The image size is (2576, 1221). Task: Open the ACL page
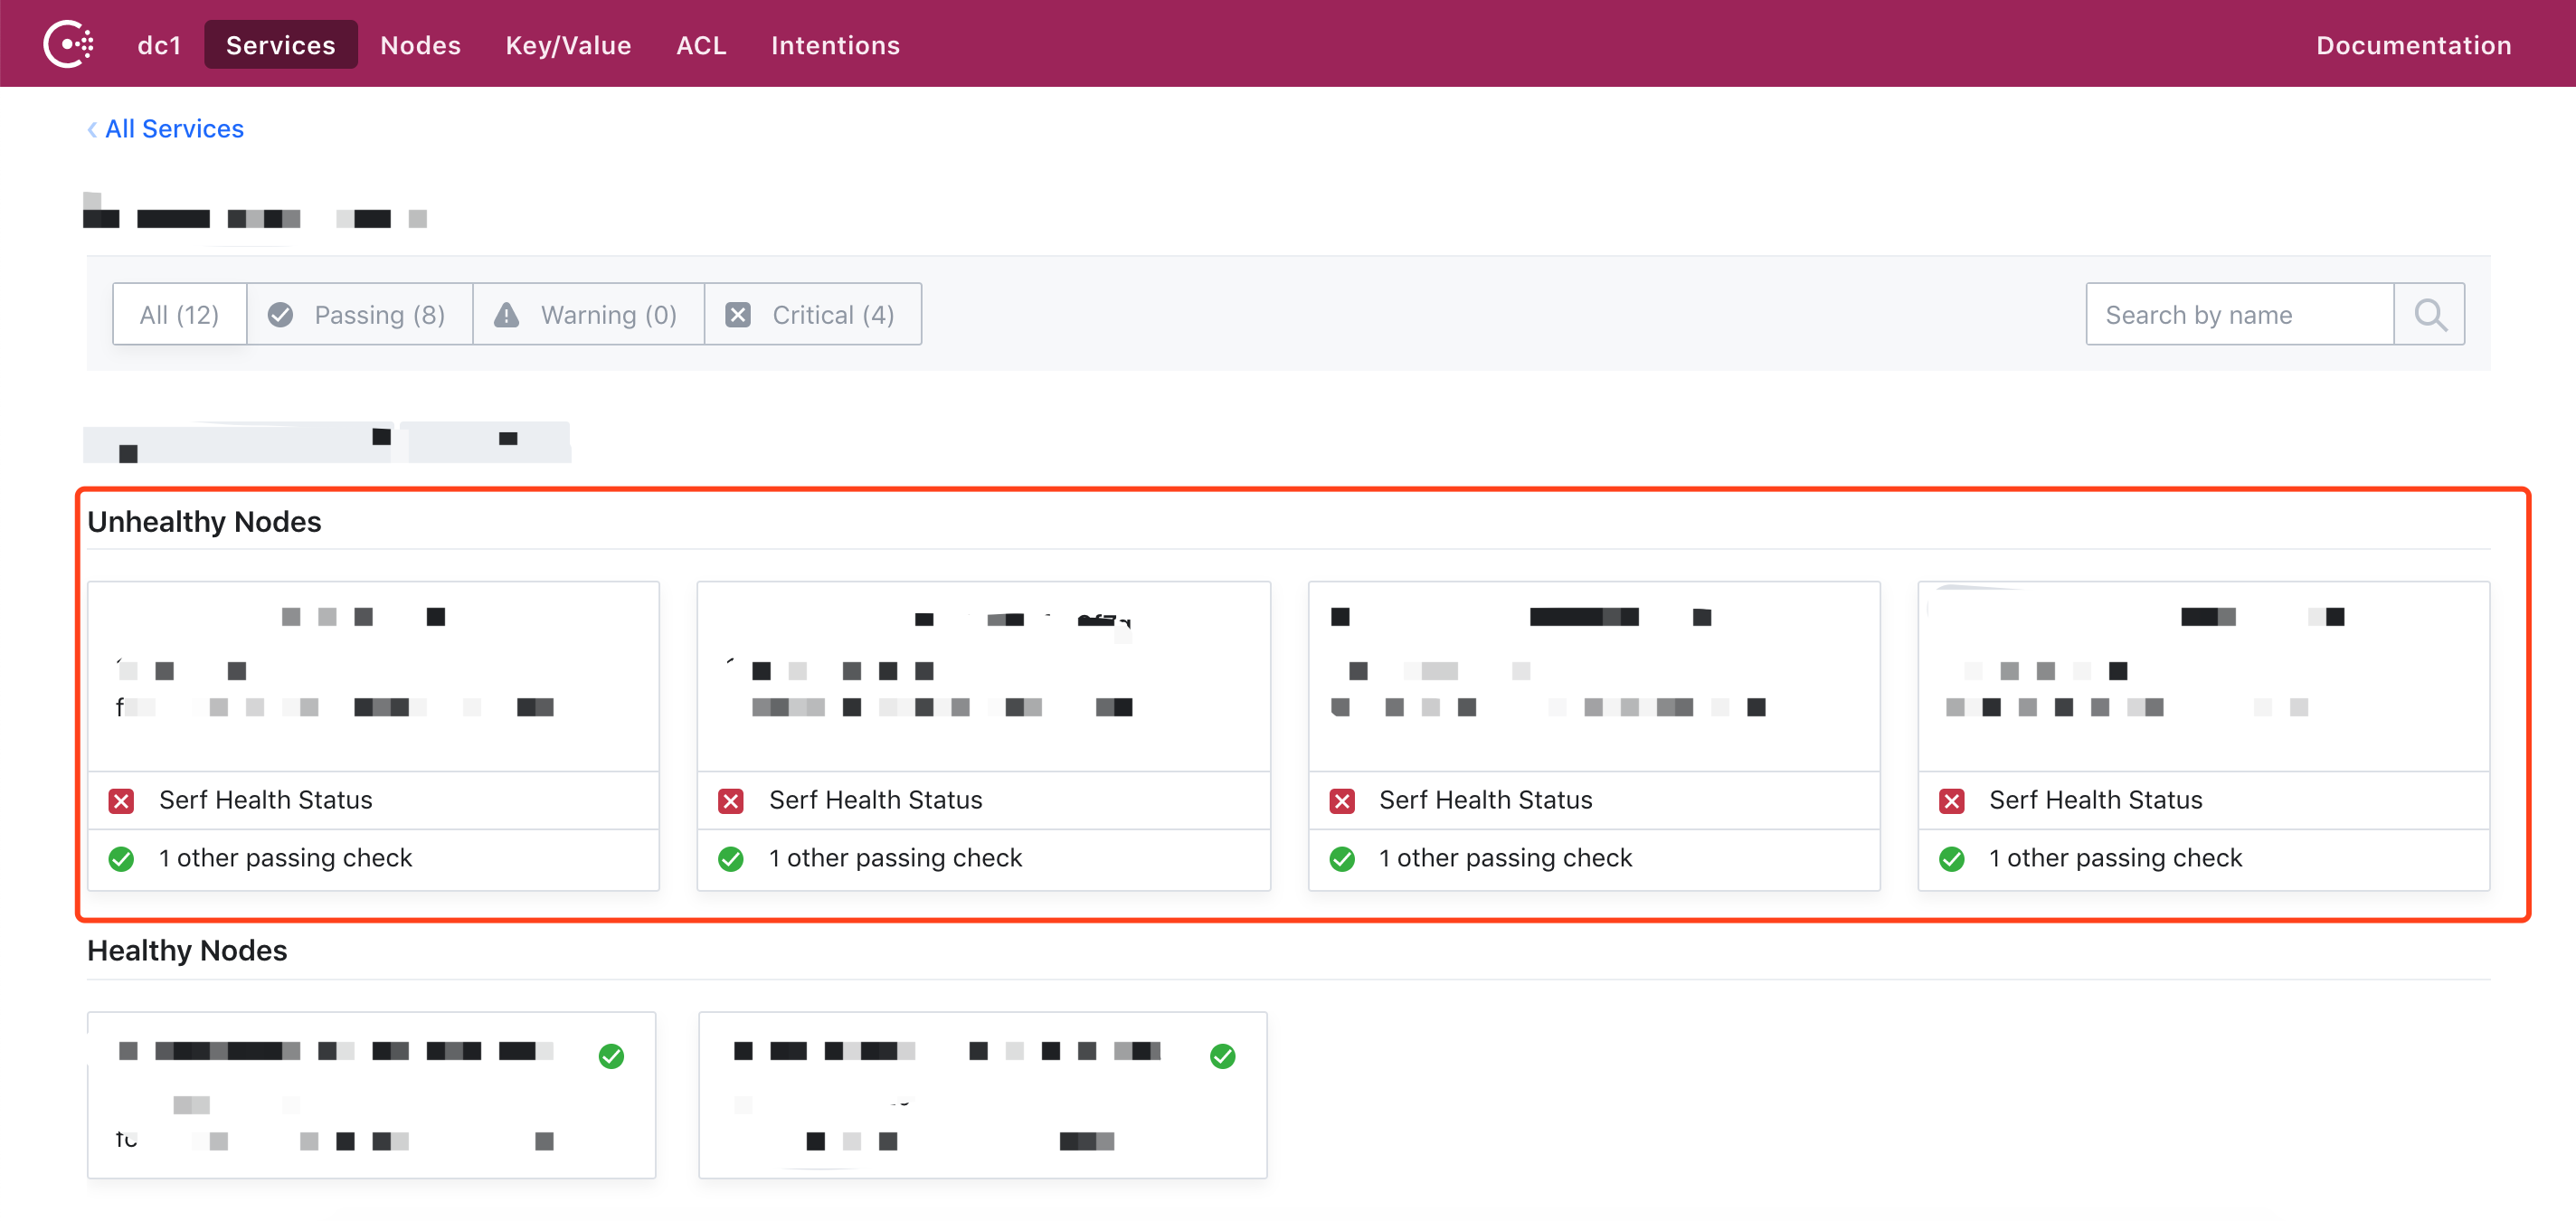(x=701, y=45)
